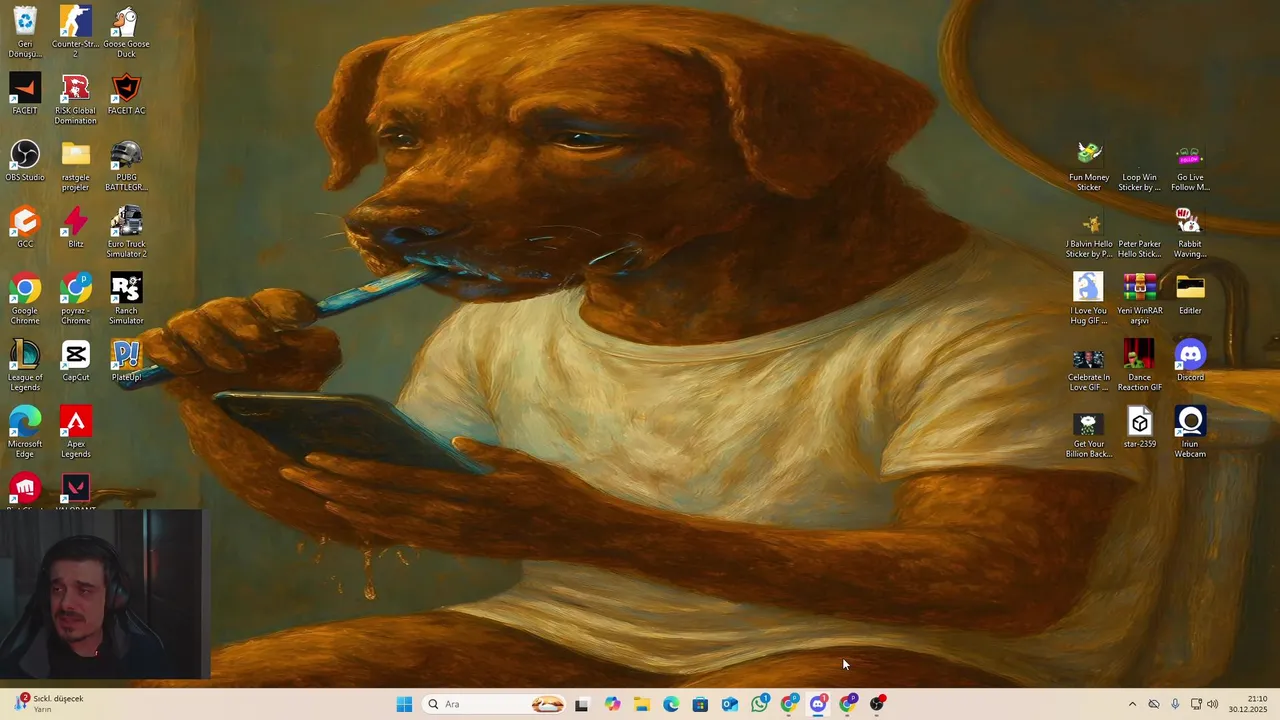Open File Explorer from the taskbar
Image resolution: width=1280 pixels, height=720 pixels.
(x=641, y=704)
